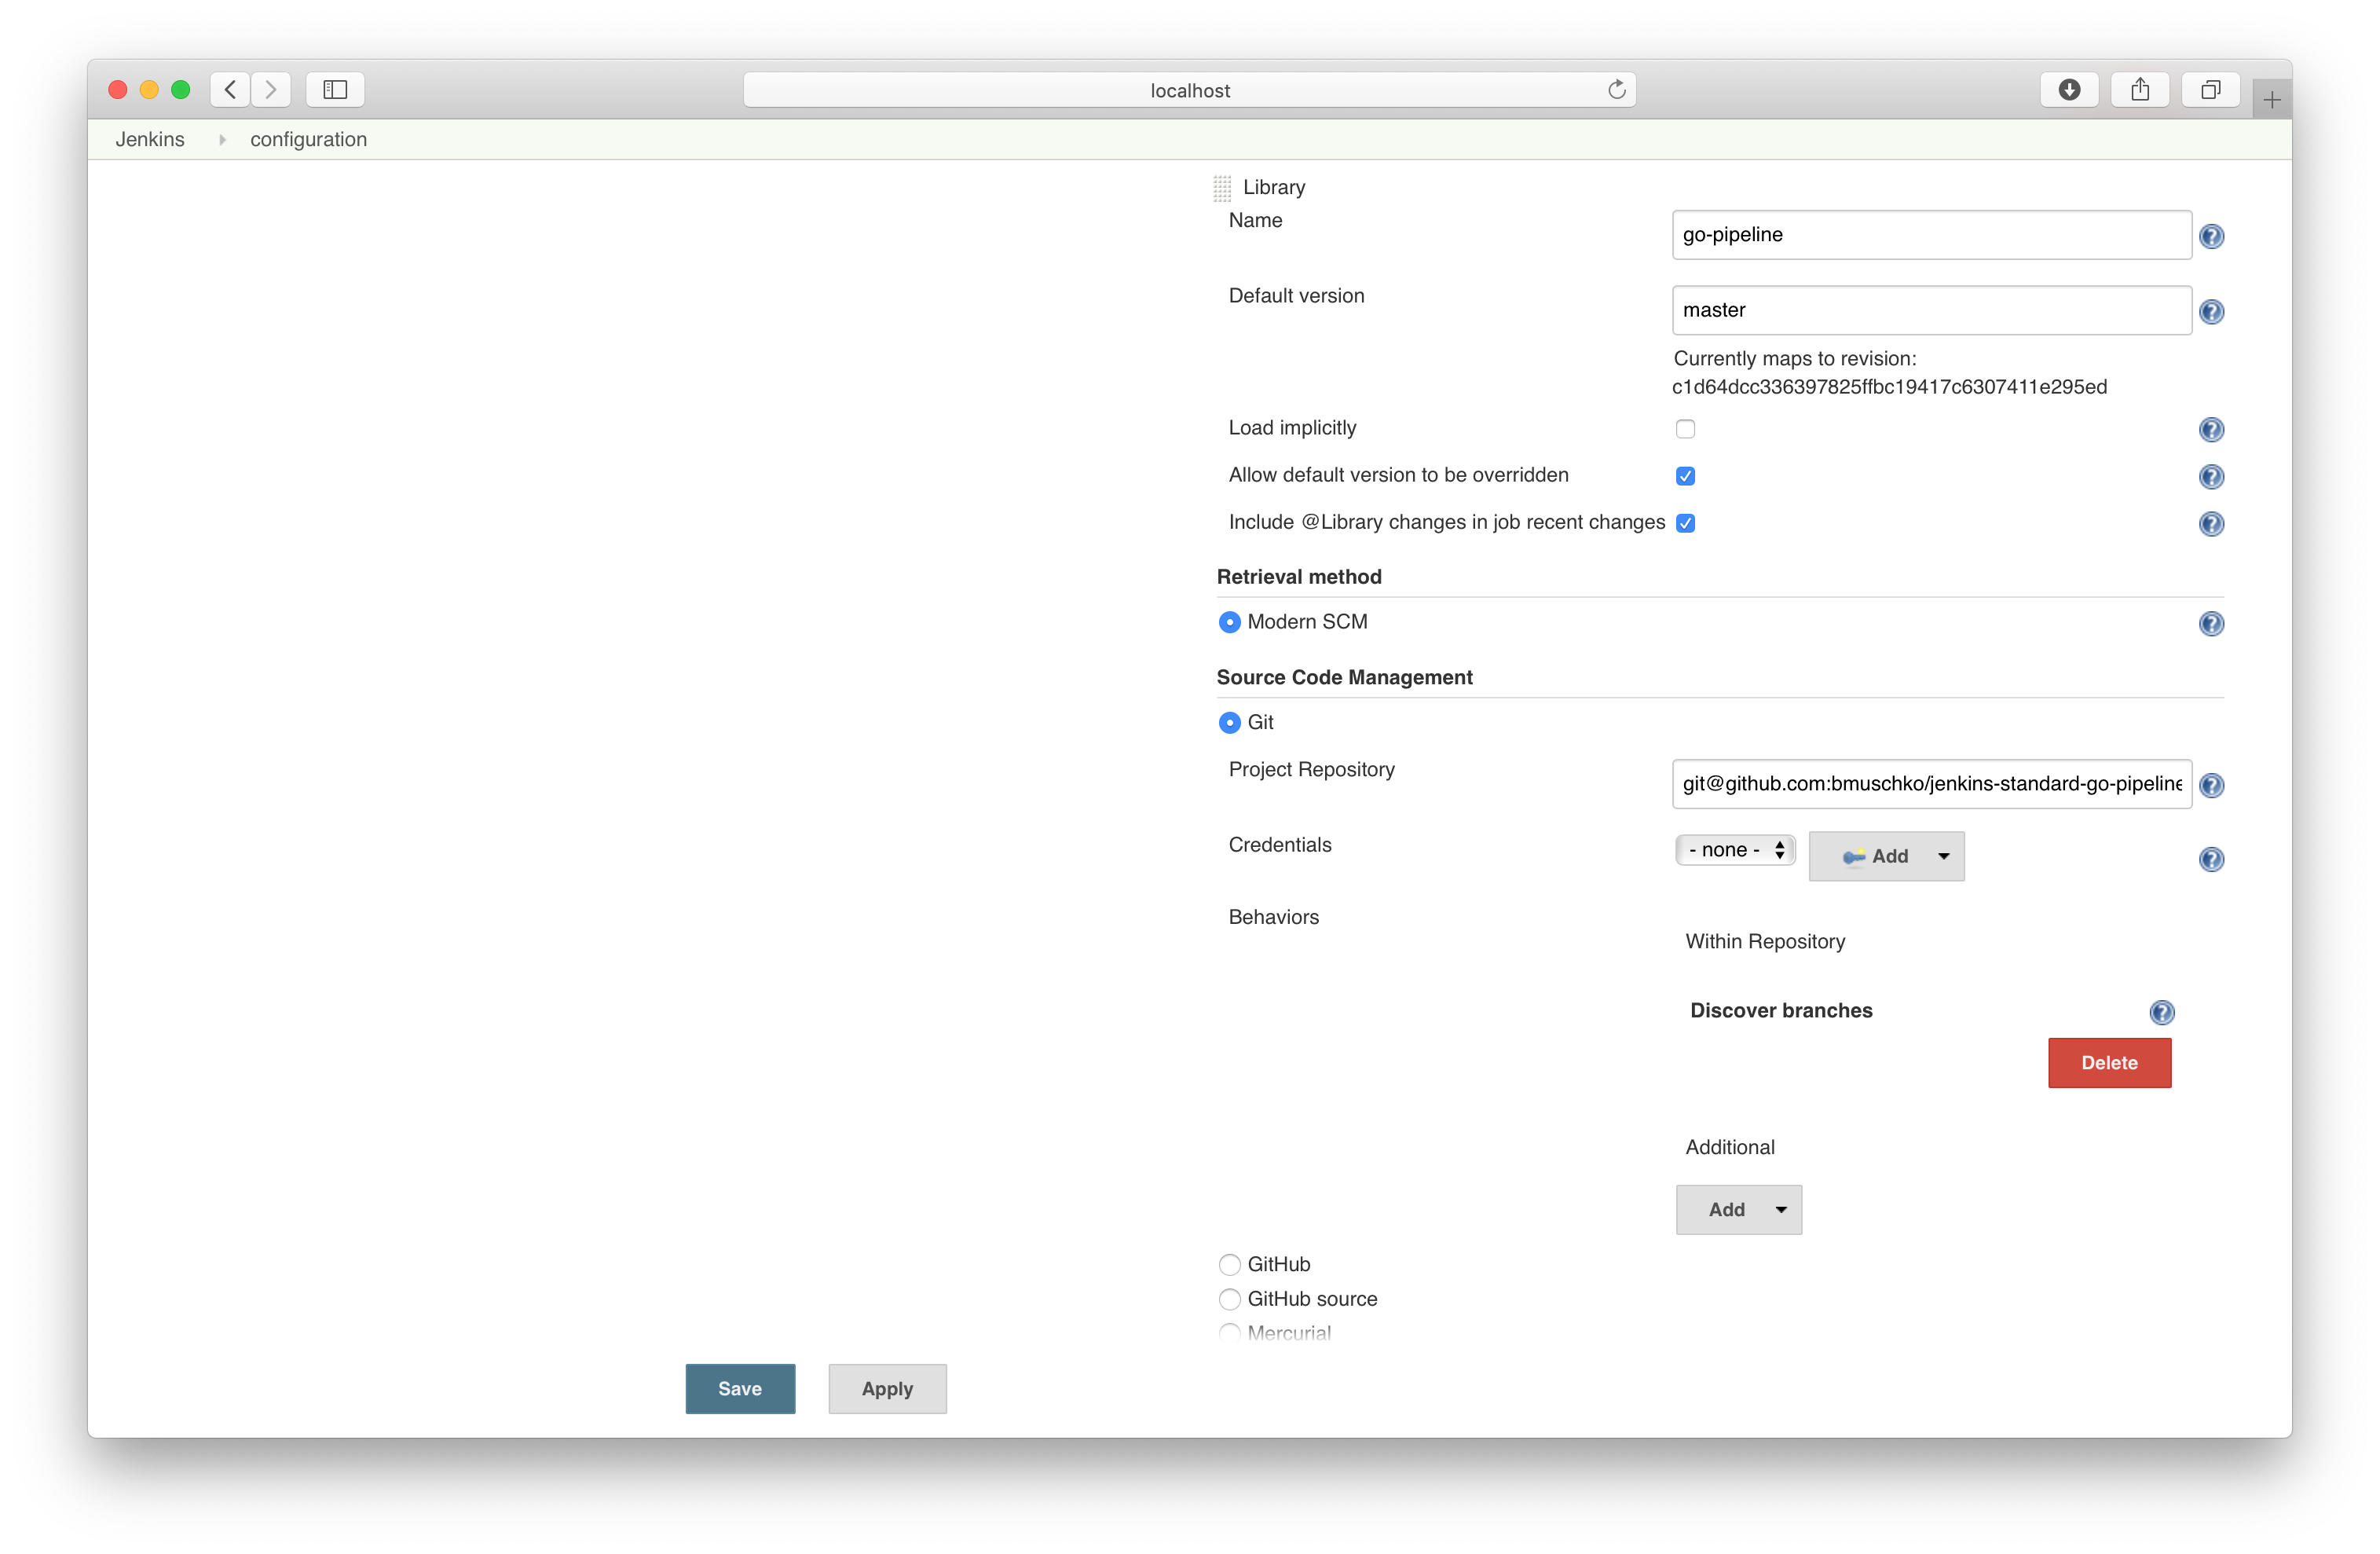Edit the Project Repository URL field

coord(1930,784)
